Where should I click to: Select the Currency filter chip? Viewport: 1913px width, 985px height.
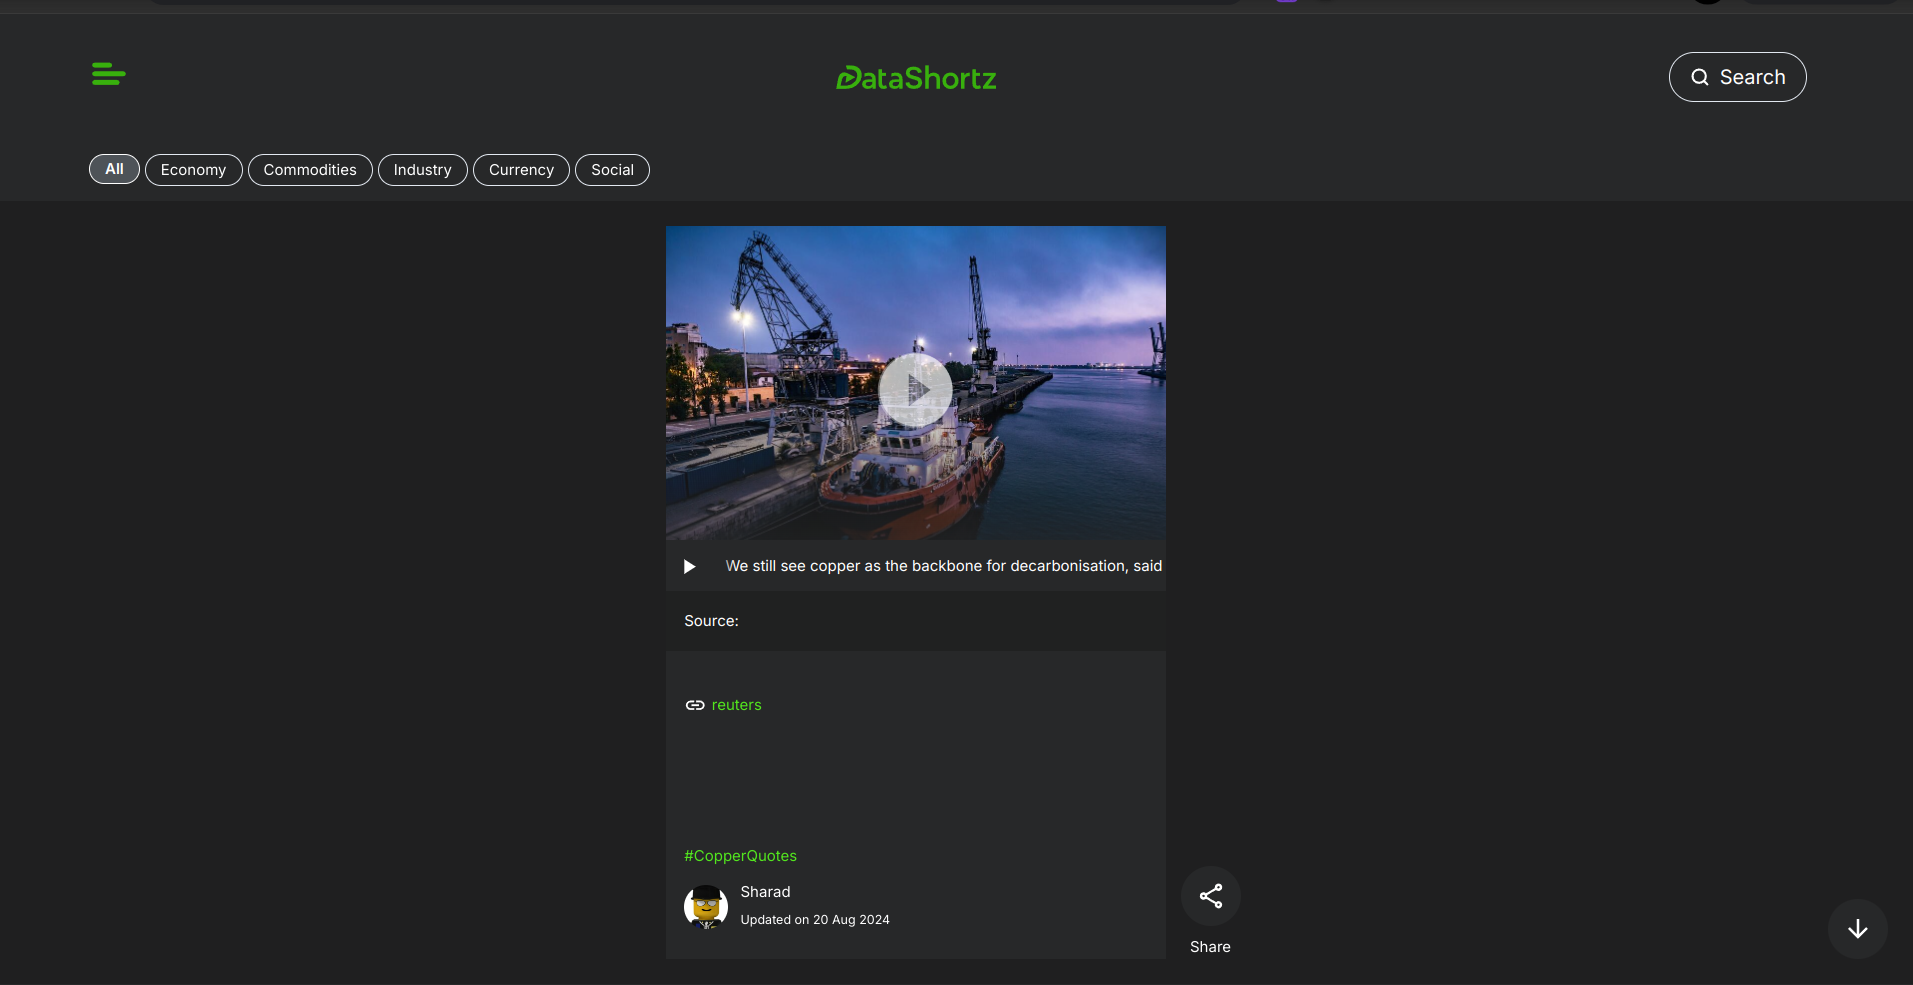point(521,170)
